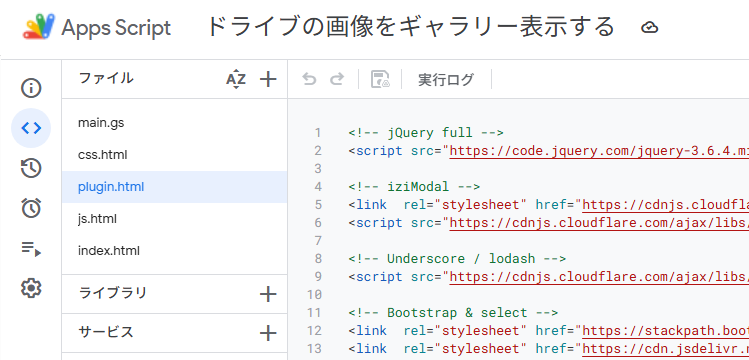Click the cloud save status icon
This screenshot has width=749, height=360.
pyautogui.click(x=650, y=27)
